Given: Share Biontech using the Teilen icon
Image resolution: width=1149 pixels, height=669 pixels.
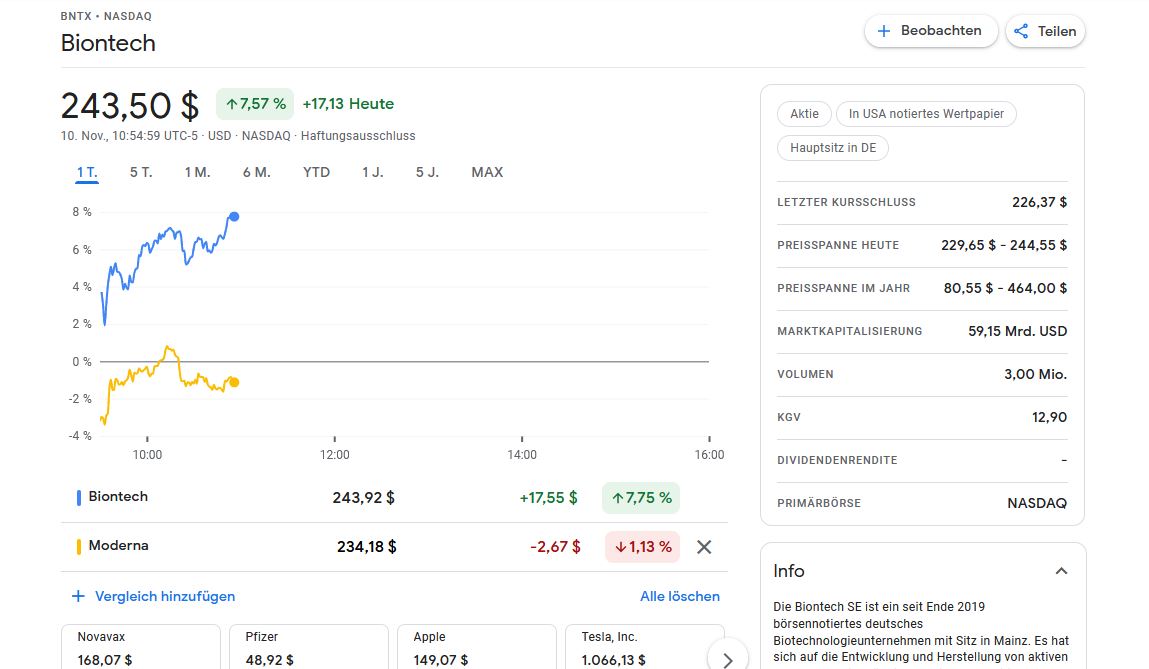Looking at the screenshot, I should 1020,31.
